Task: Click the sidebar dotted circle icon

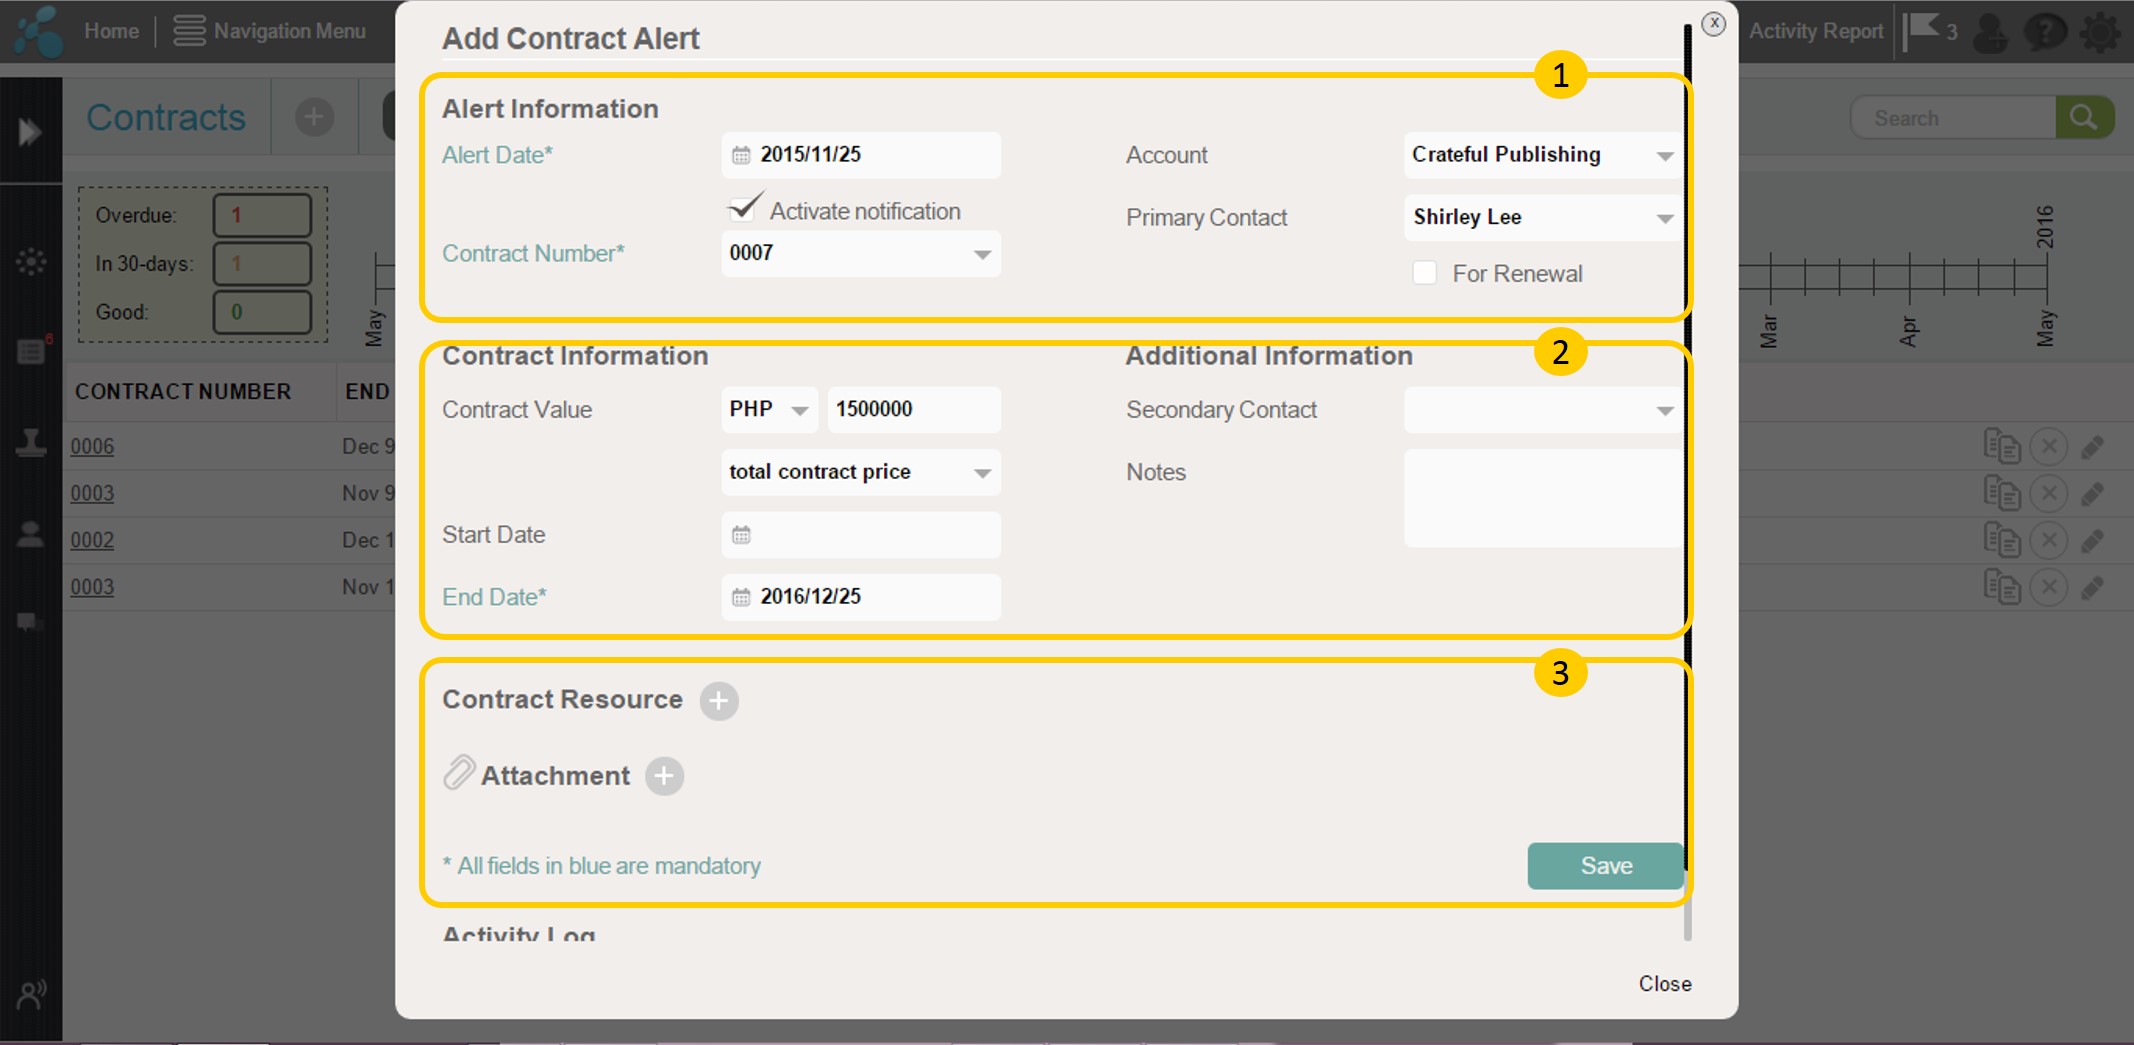Action: coord(31,262)
